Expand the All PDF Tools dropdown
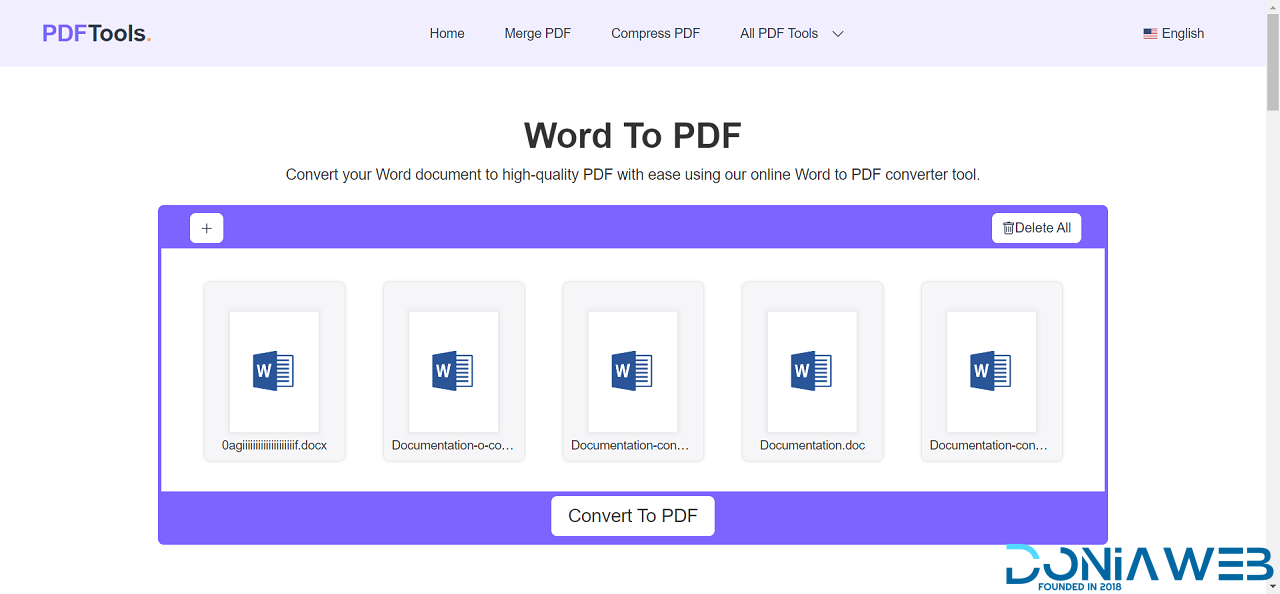Viewport: 1280px width, 594px height. pos(779,33)
